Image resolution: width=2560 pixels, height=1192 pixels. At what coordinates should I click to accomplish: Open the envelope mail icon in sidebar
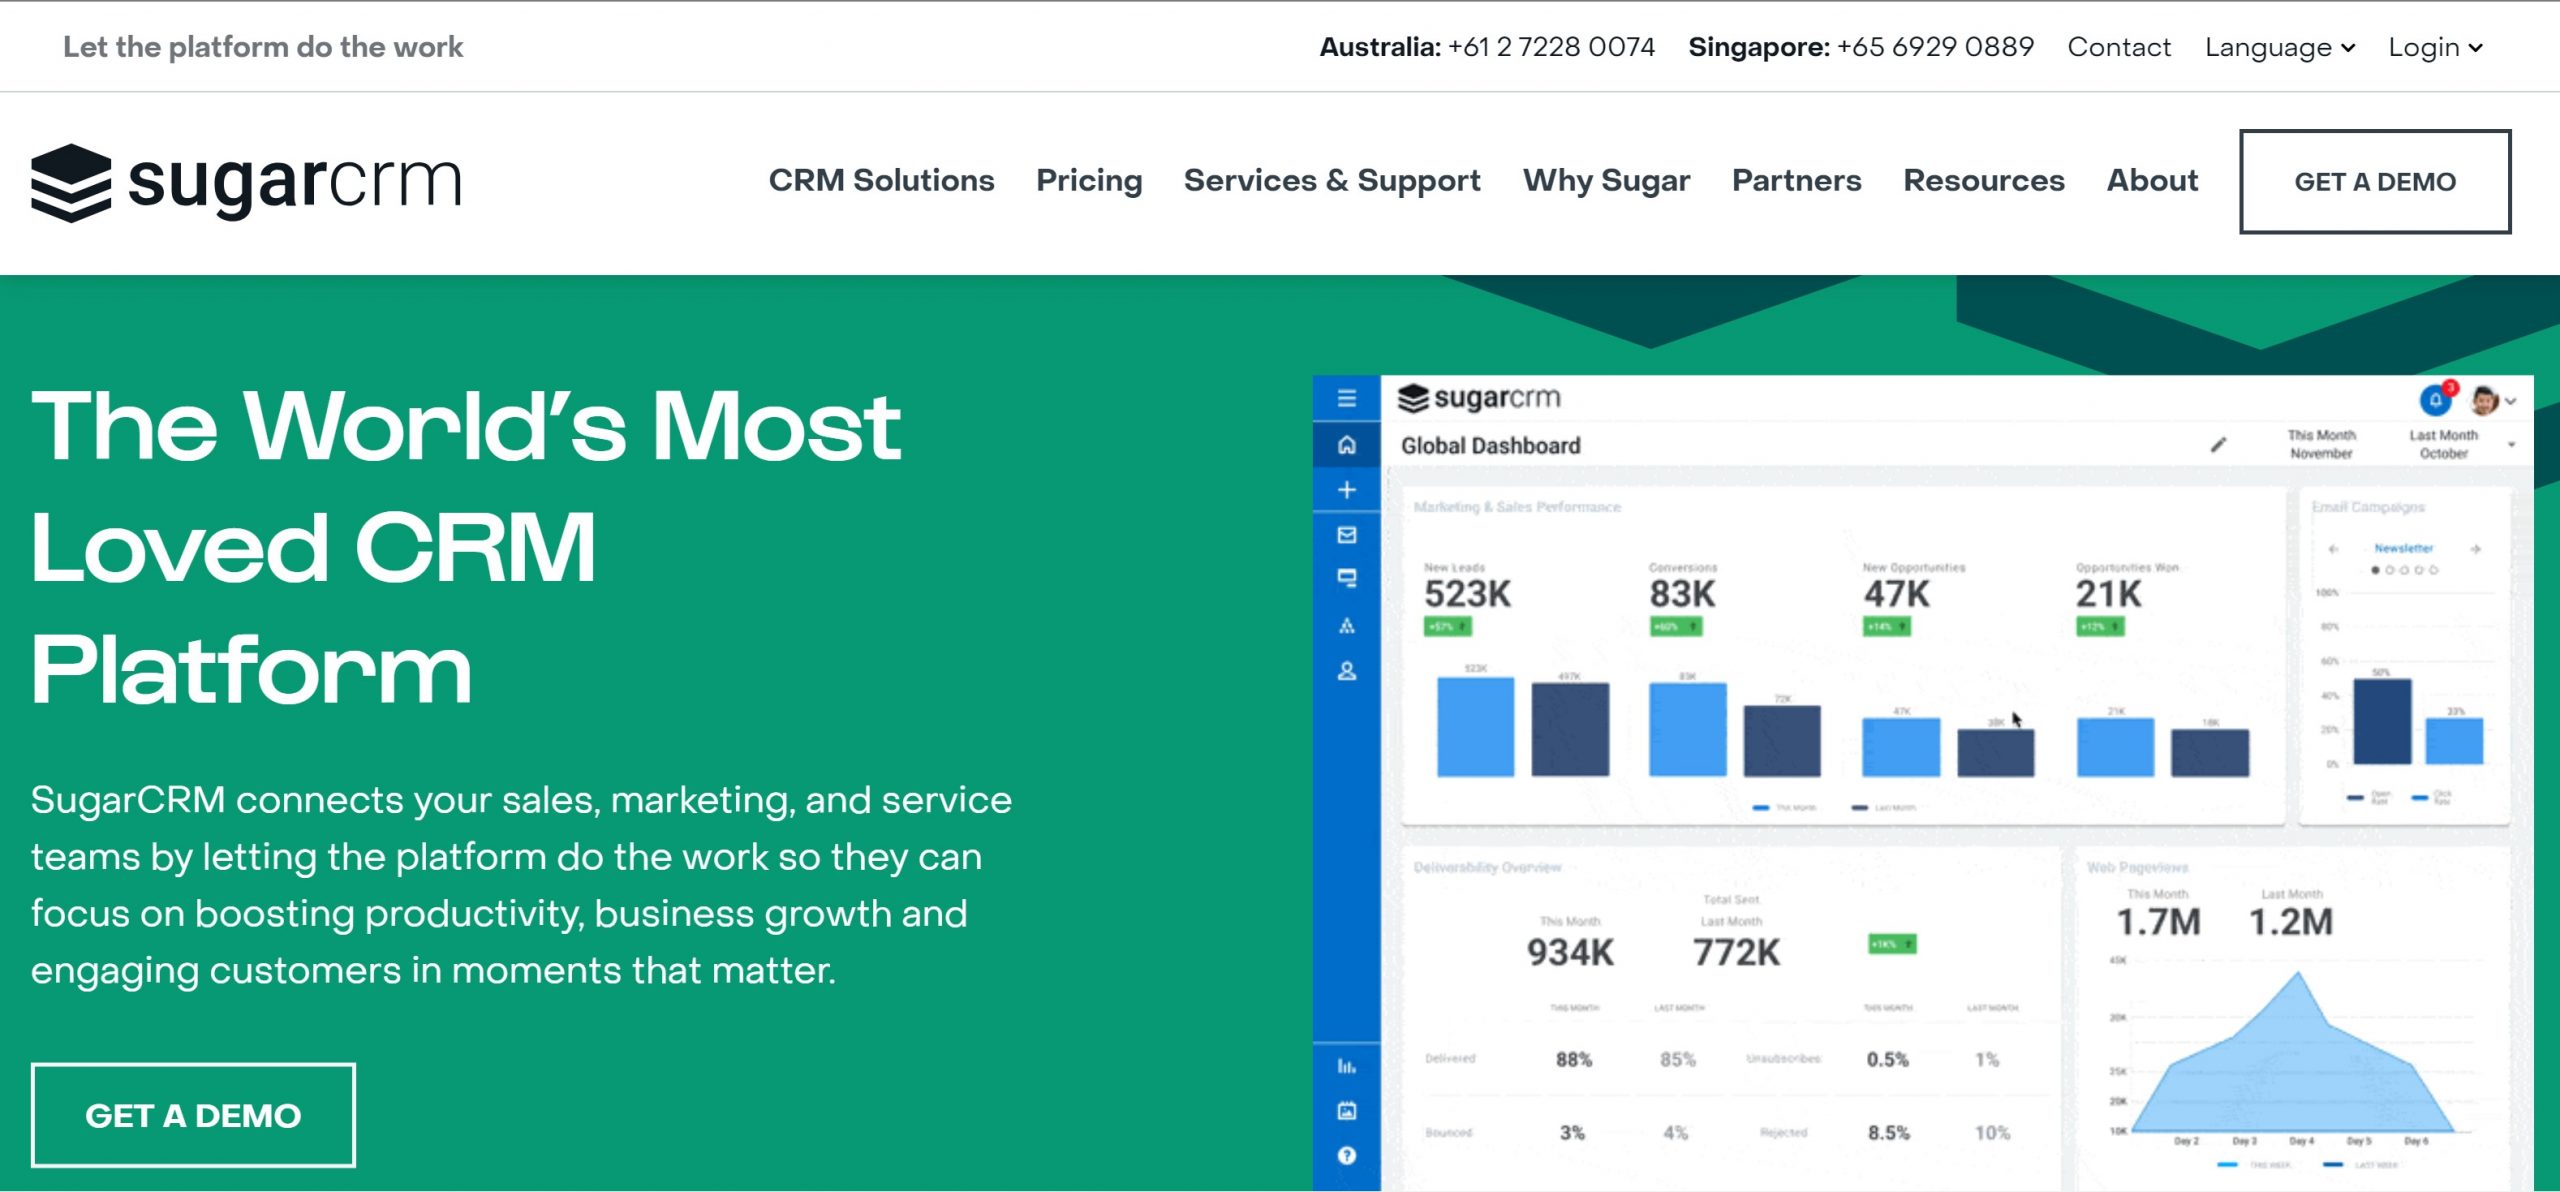pyautogui.click(x=1346, y=535)
